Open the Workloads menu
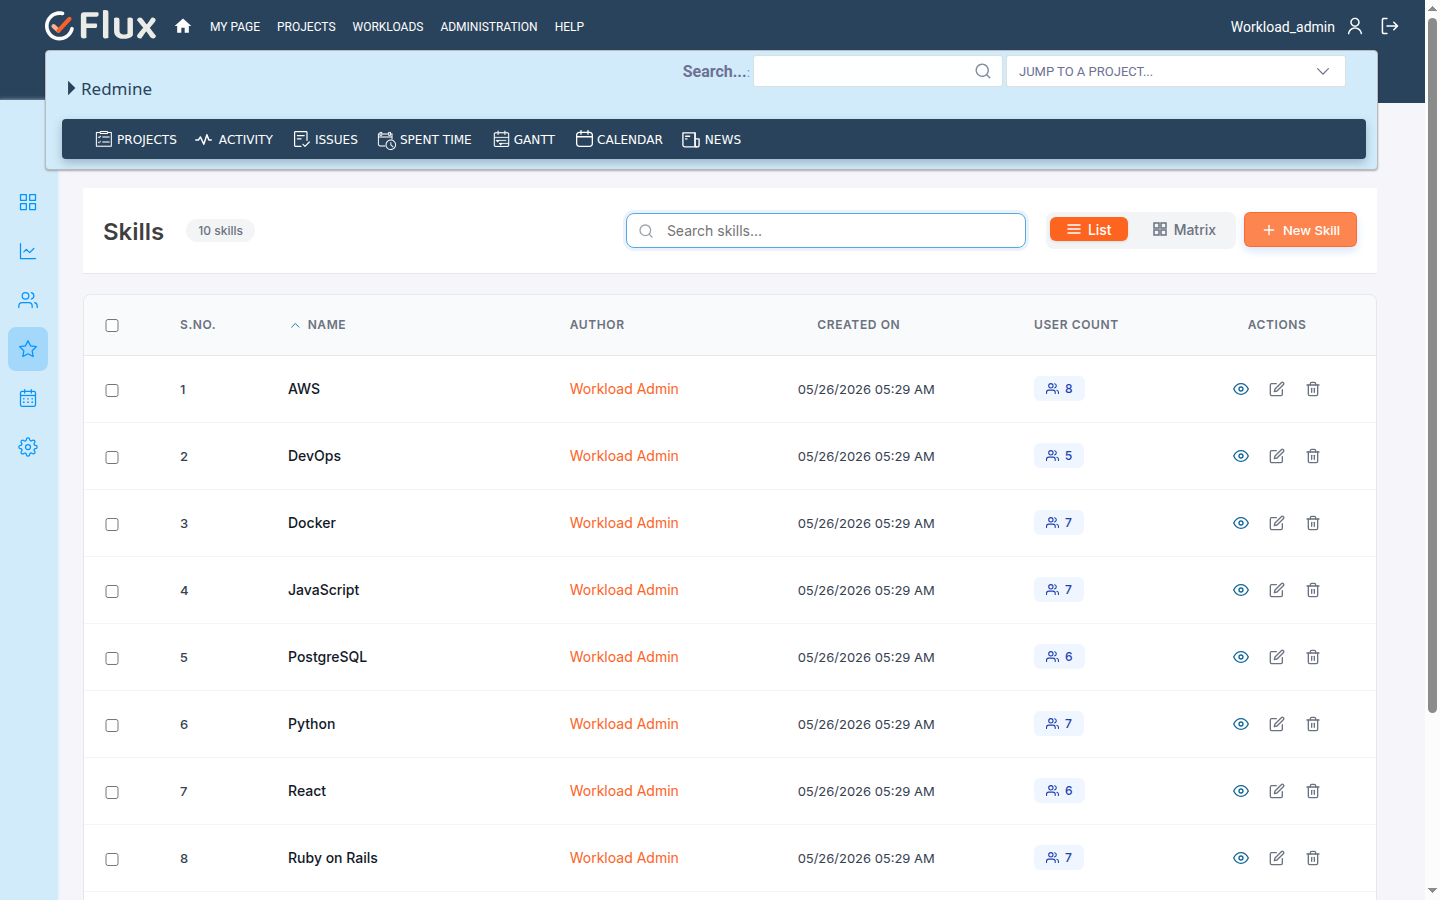 click(388, 27)
